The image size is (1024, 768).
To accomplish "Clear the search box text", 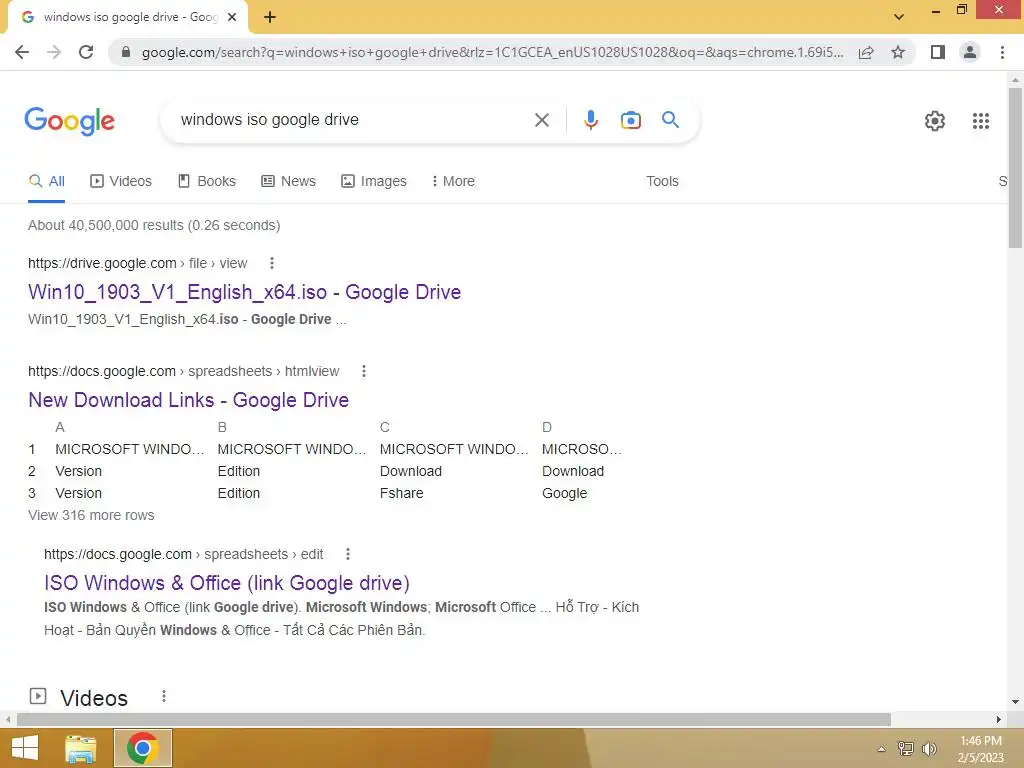I will [541, 120].
